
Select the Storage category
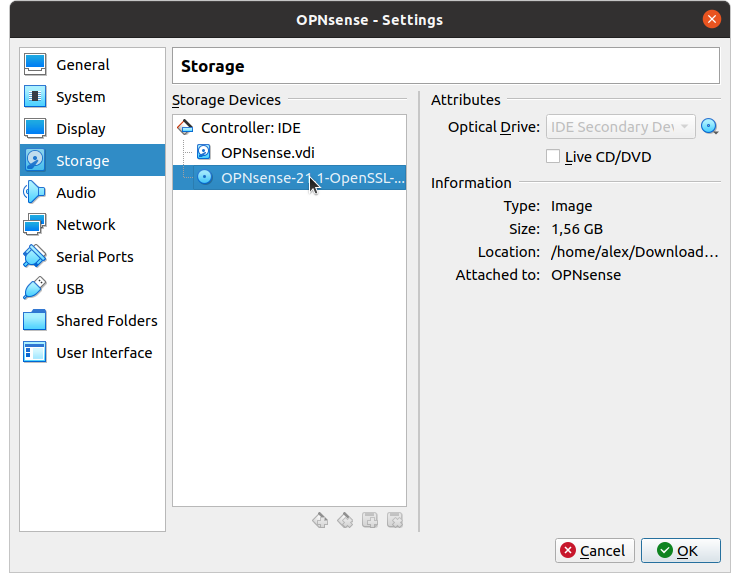click(x=92, y=160)
